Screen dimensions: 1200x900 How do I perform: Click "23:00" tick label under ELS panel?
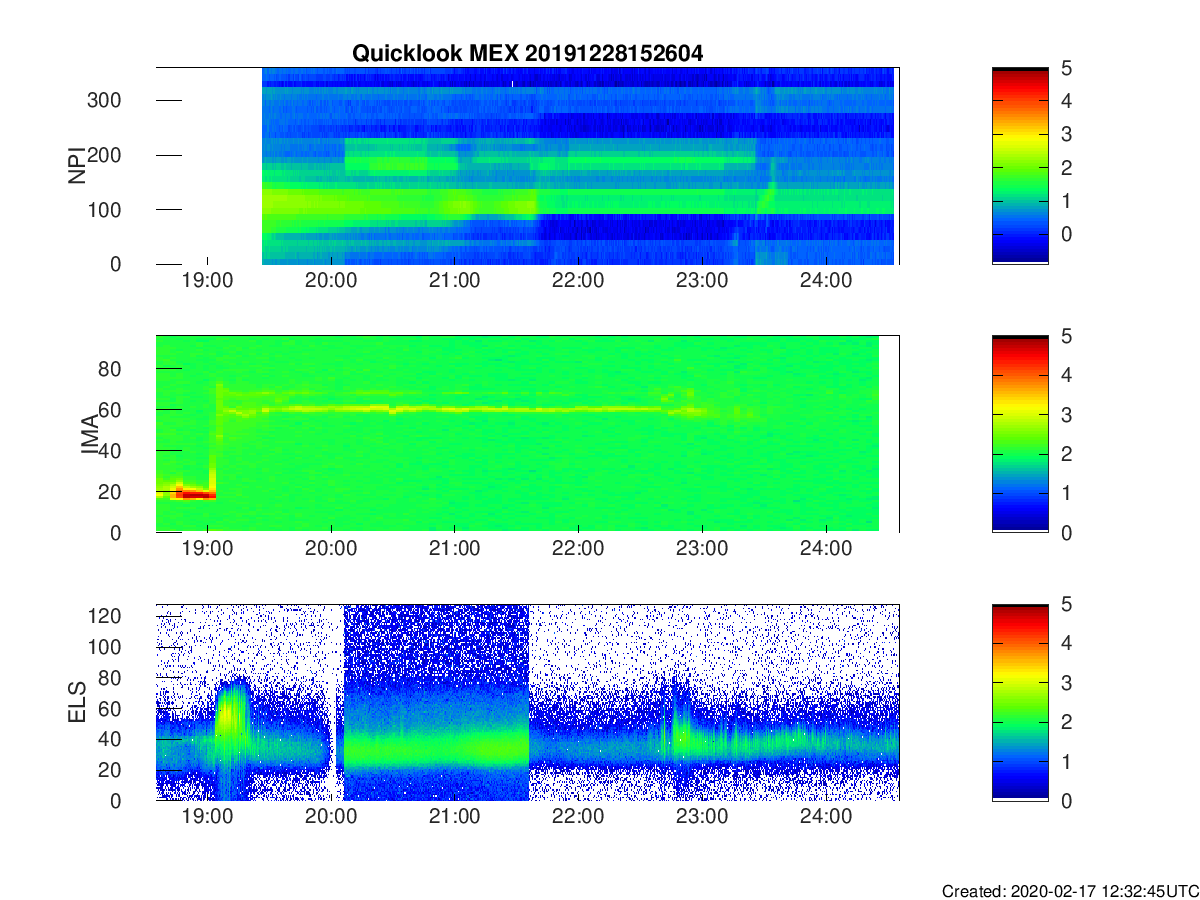(702, 817)
